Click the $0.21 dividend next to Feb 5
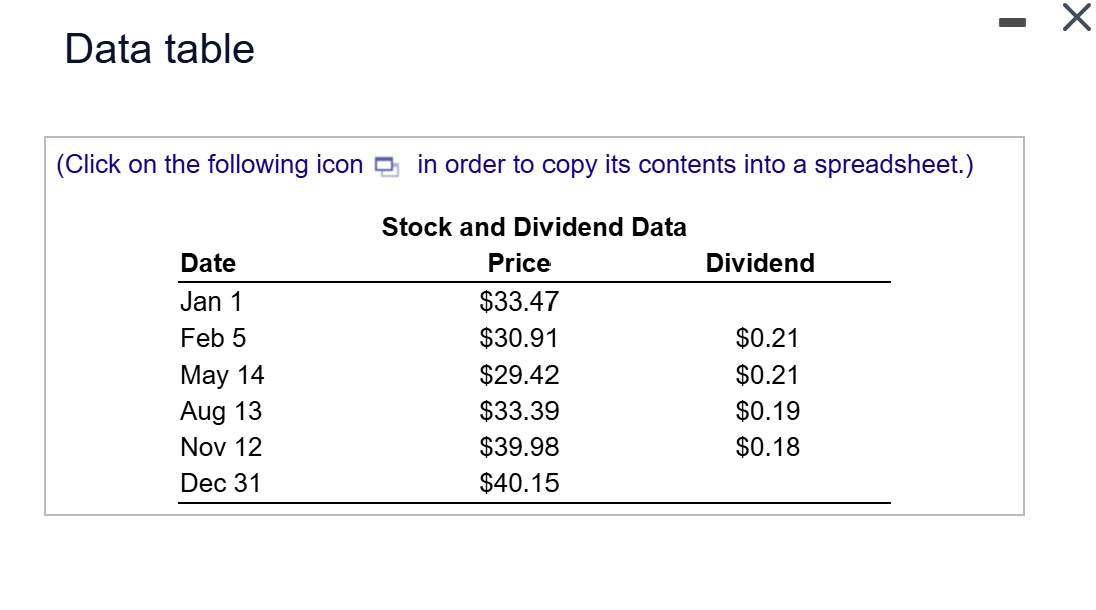 tap(768, 338)
